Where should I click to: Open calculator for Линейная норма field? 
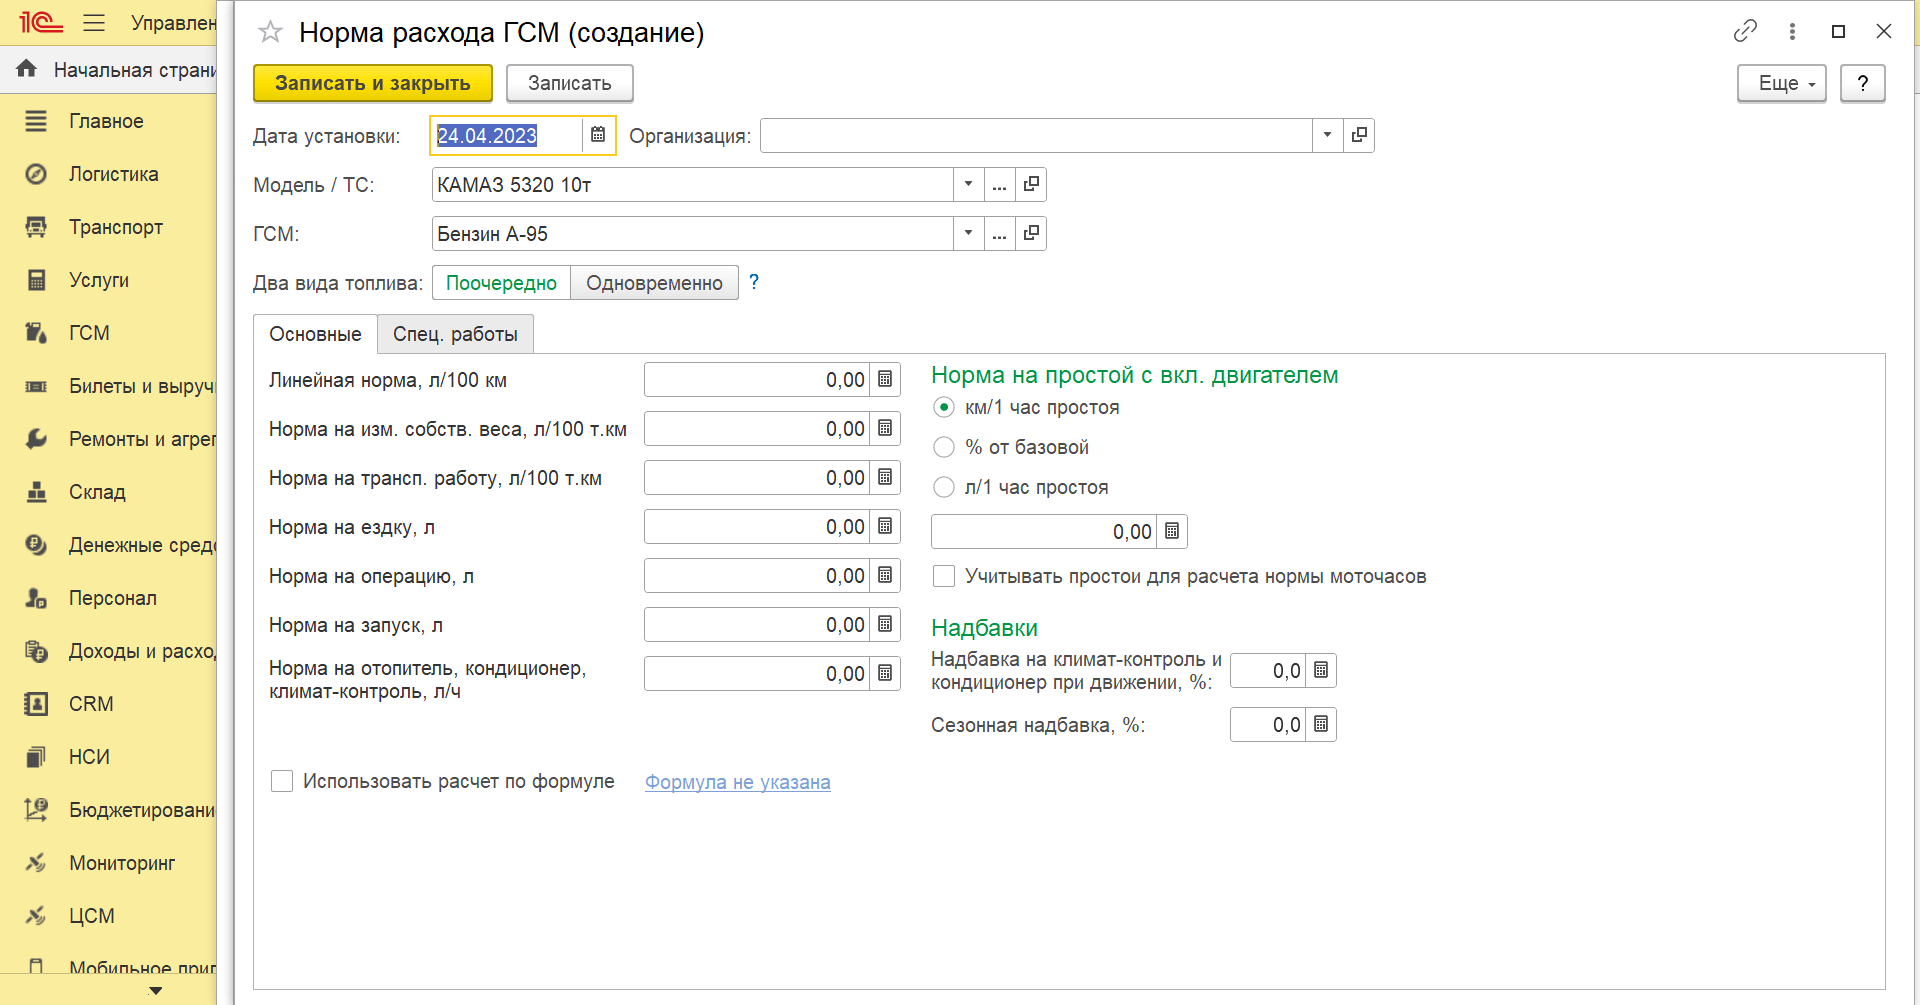885,380
